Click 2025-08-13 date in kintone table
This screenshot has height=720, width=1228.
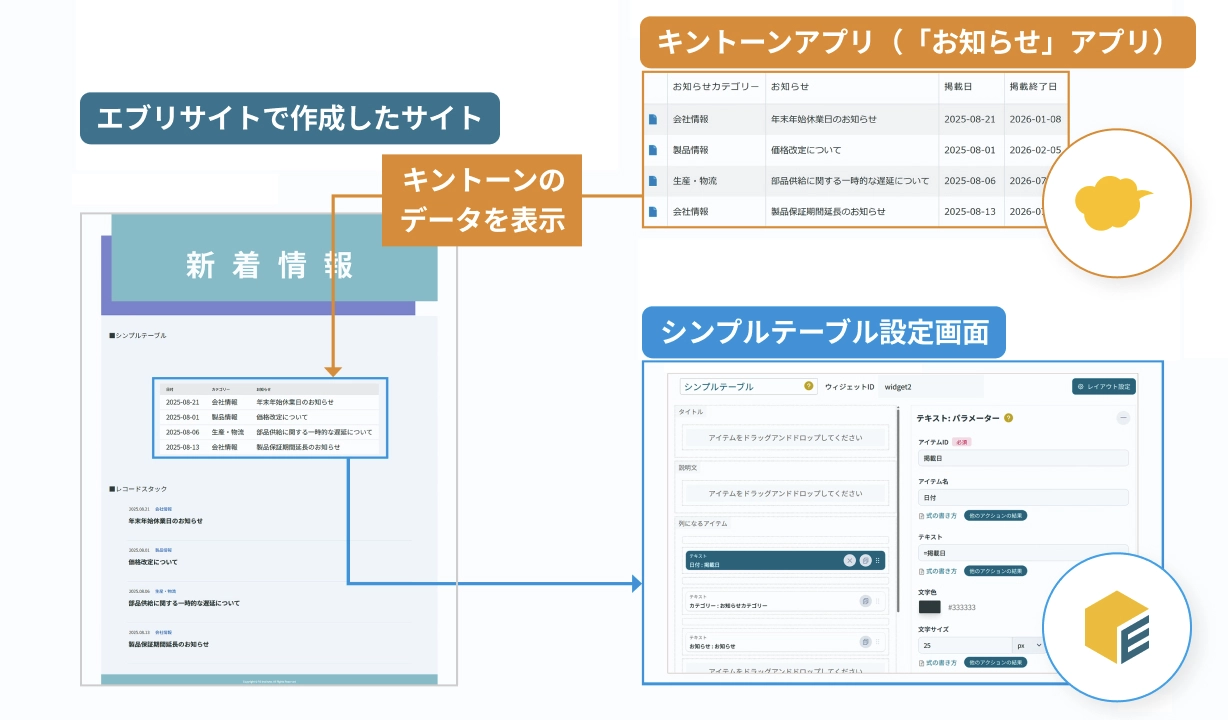(970, 212)
